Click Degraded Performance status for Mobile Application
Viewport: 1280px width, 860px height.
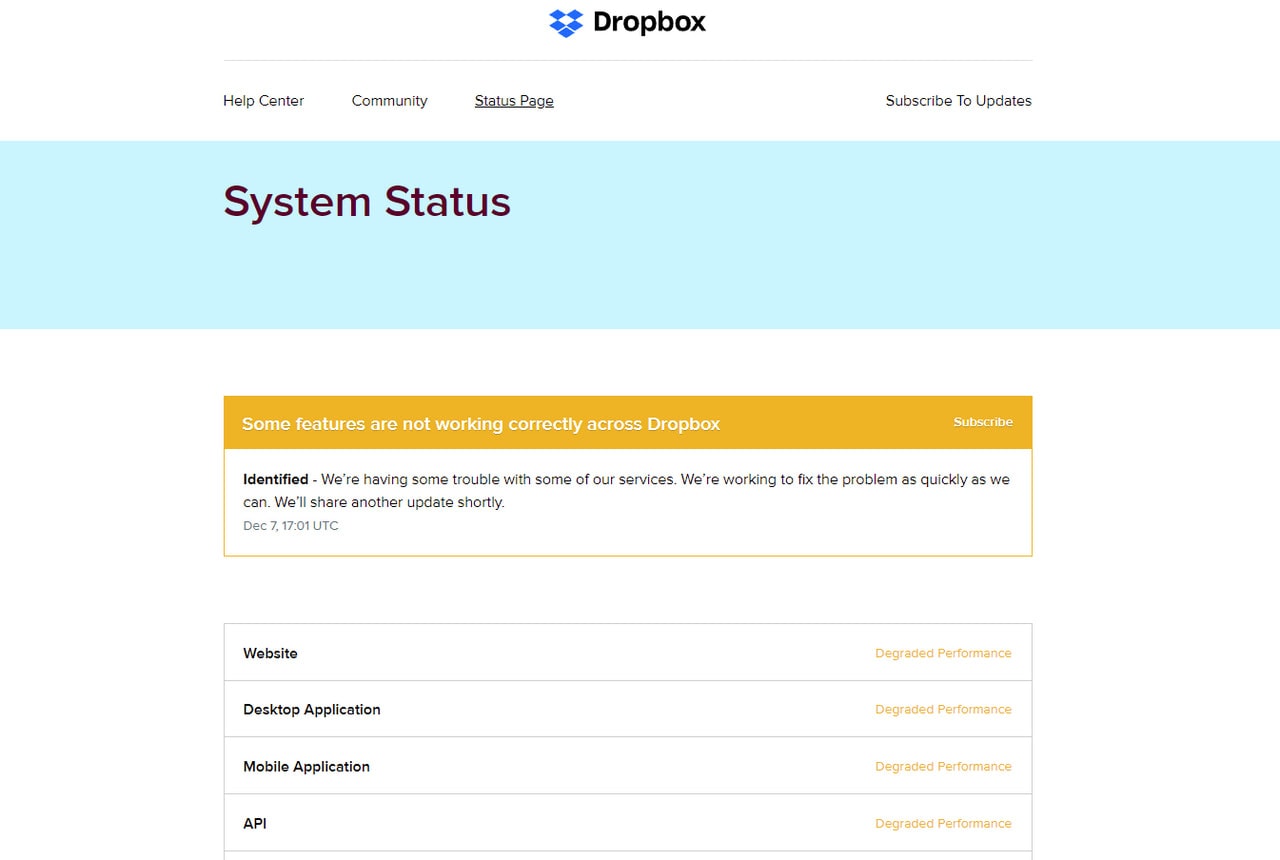coord(943,767)
